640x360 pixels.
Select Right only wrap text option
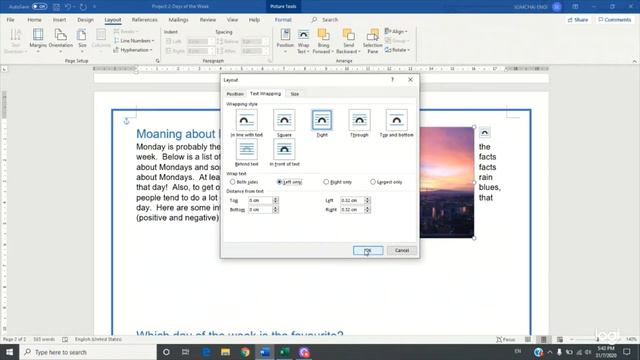click(337, 182)
